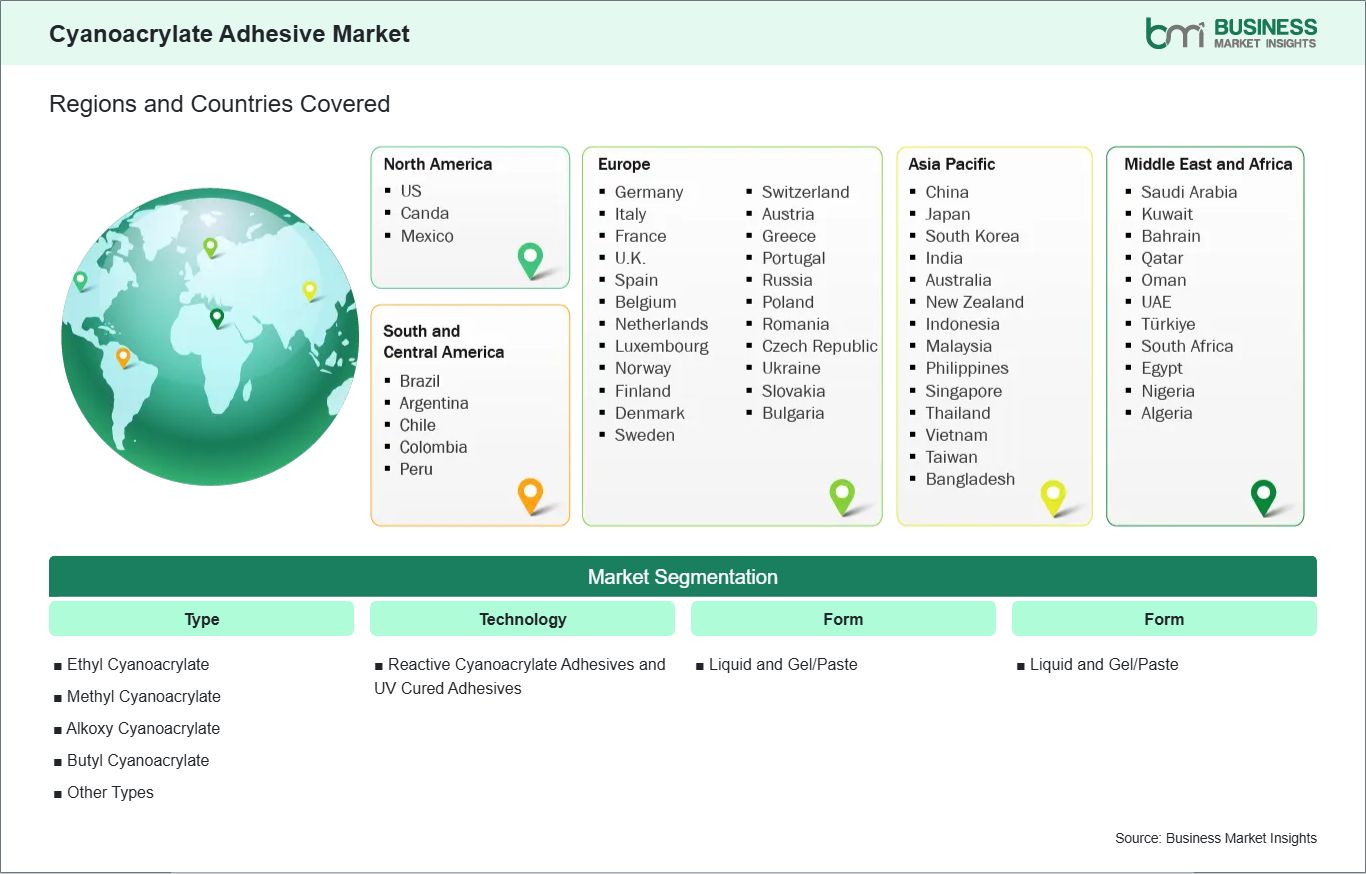The image size is (1366, 874).
Task: Click the yellow pin on the globe's Asia
Action: (x=310, y=290)
